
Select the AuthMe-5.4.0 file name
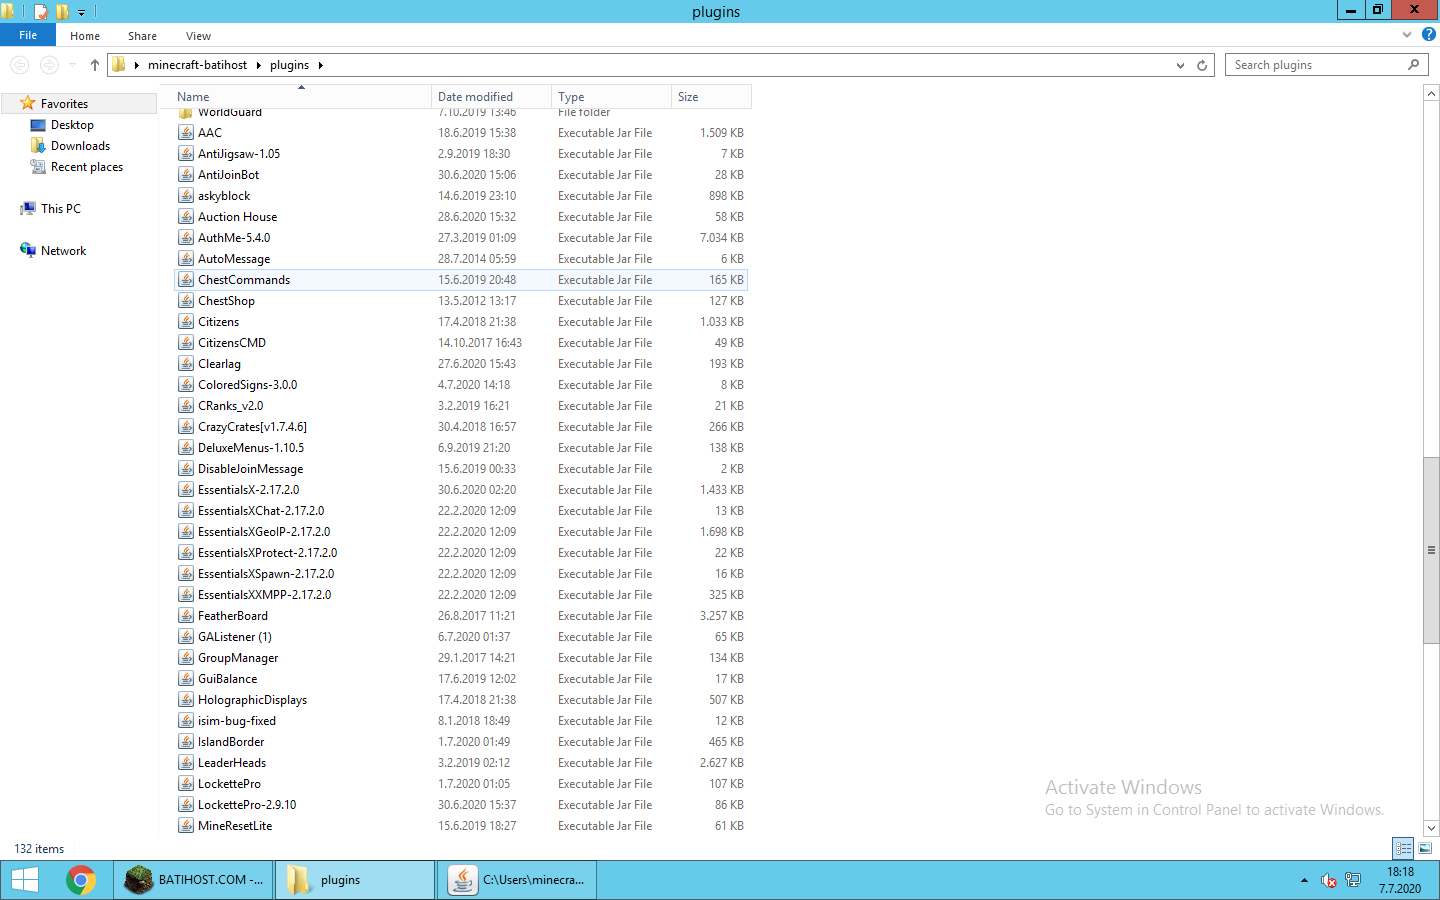[234, 238]
